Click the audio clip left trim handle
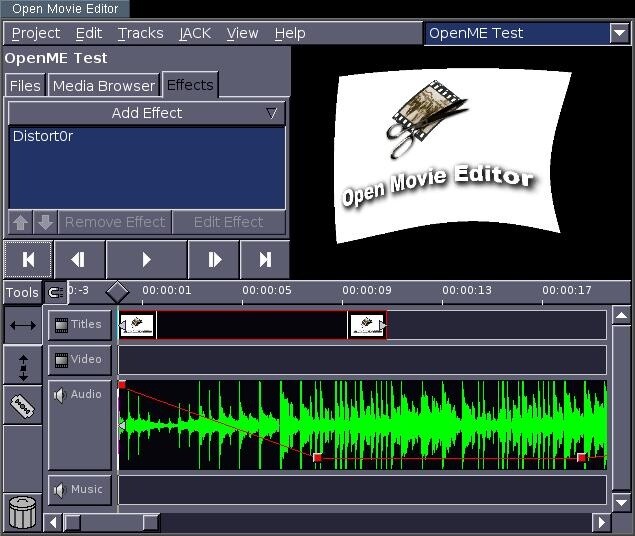Image resolution: width=635 pixels, height=536 pixels. (121, 425)
